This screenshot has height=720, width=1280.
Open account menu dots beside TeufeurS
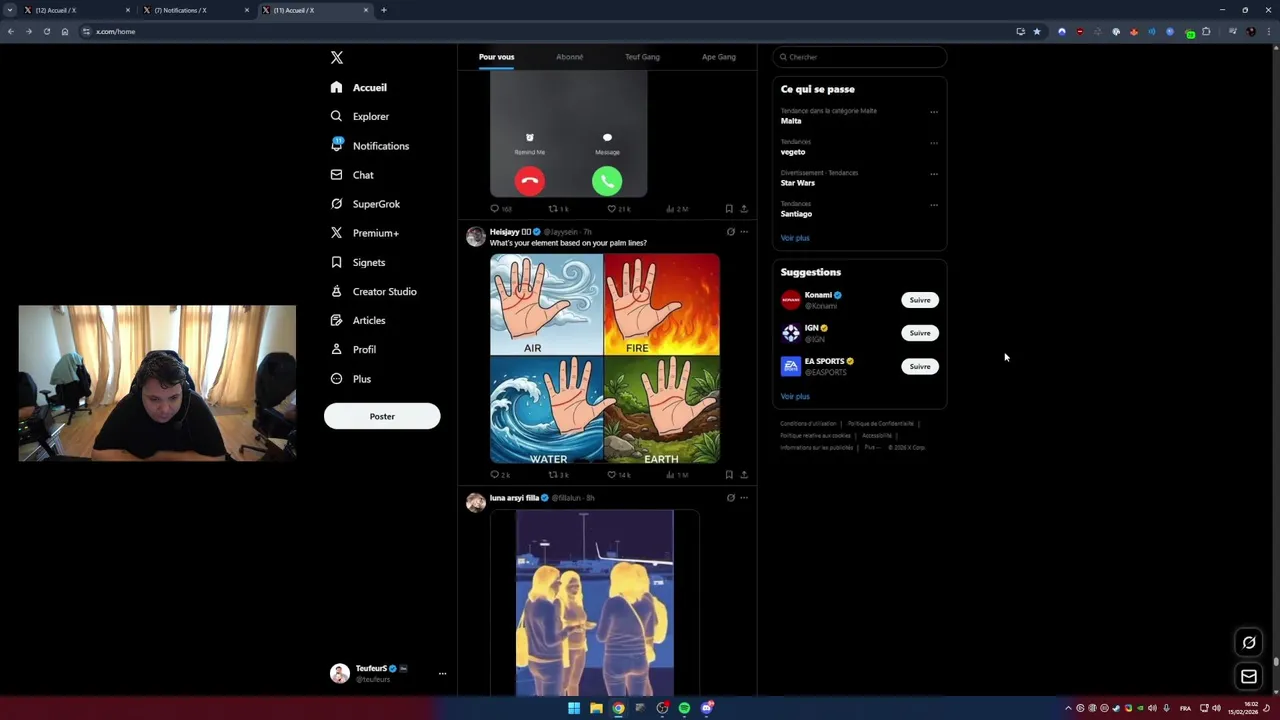(442, 674)
